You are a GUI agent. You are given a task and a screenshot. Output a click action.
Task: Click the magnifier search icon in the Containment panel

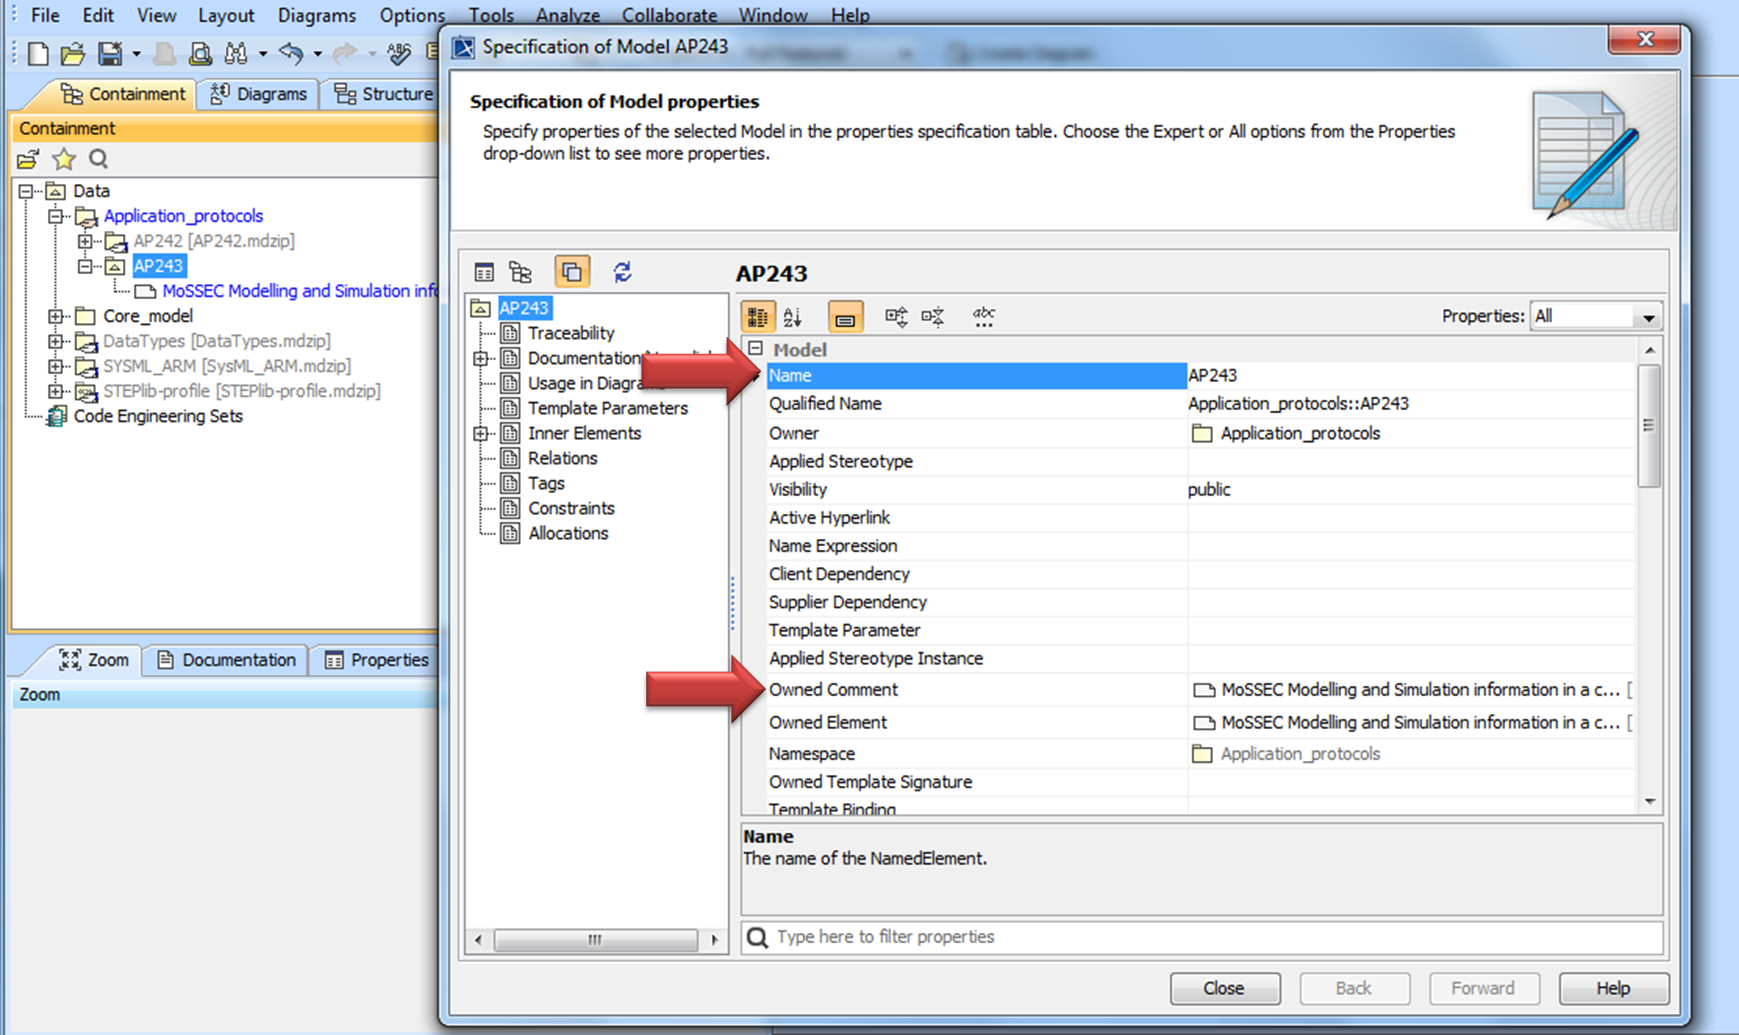[x=98, y=159]
